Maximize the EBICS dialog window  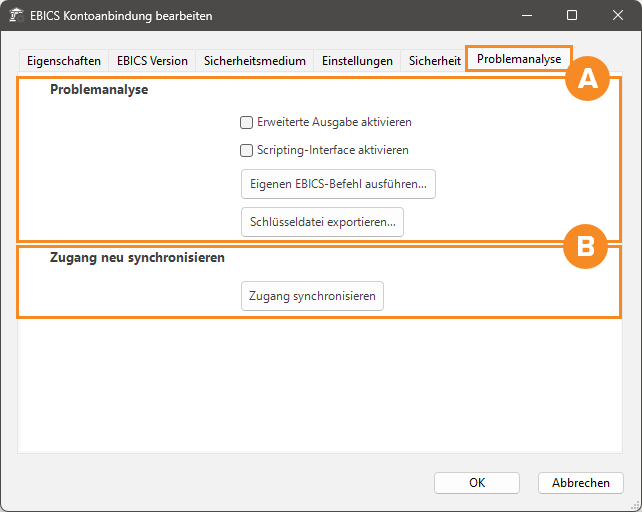[571, 16]
